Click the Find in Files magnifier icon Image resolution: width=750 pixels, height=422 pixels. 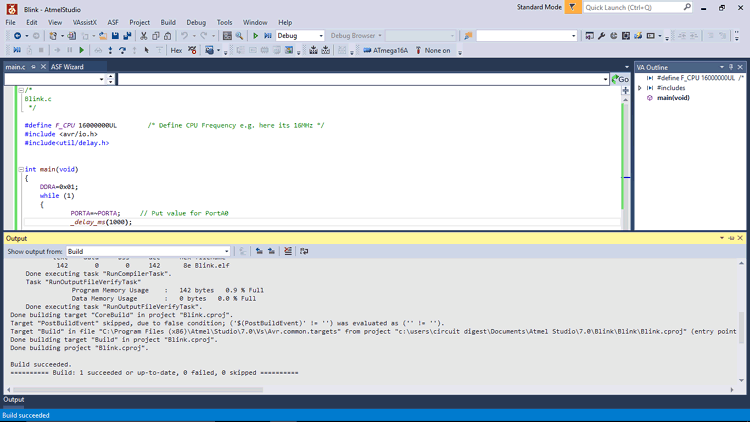[x=239, y=36]
